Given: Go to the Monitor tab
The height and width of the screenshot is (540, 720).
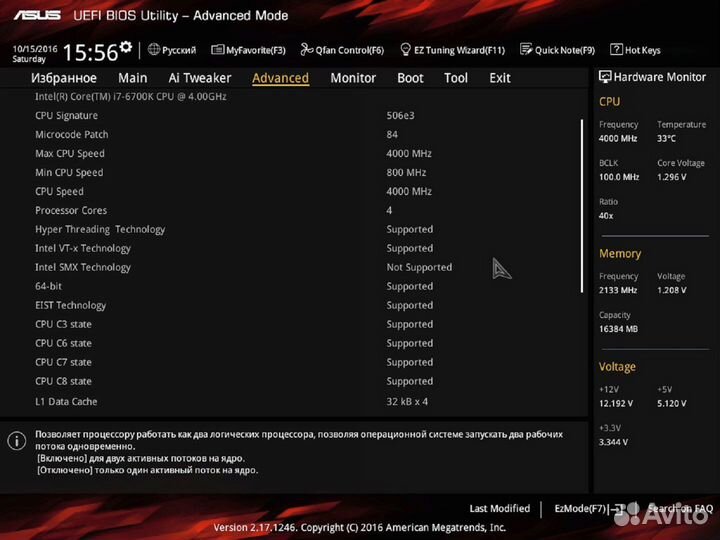Looking at the screenshot, I should pyautogui.click(x=353, y=78).
